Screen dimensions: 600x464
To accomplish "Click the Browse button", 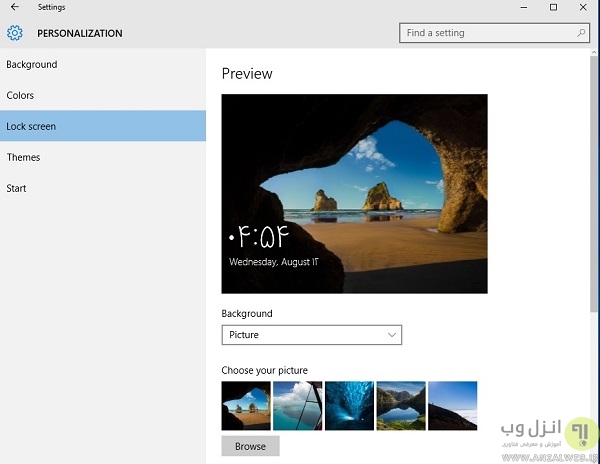I will coord(250,446).
